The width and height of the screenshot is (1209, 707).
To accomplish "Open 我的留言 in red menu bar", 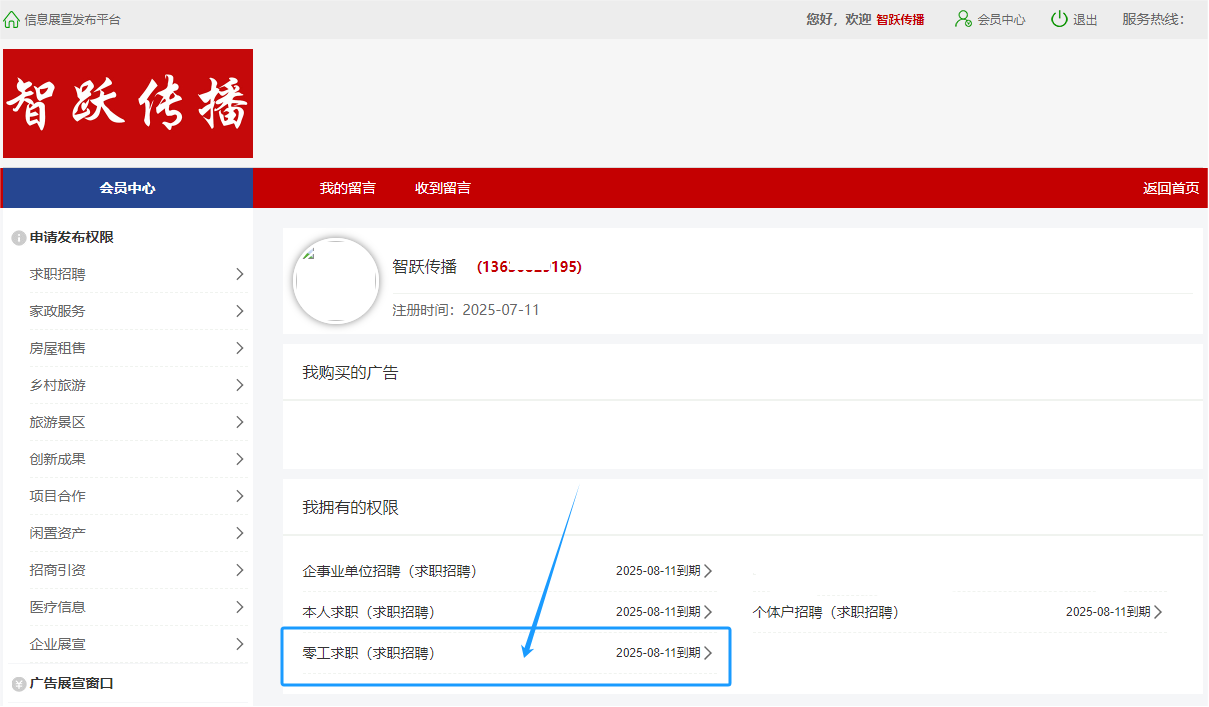I will [x=348, y=188].
